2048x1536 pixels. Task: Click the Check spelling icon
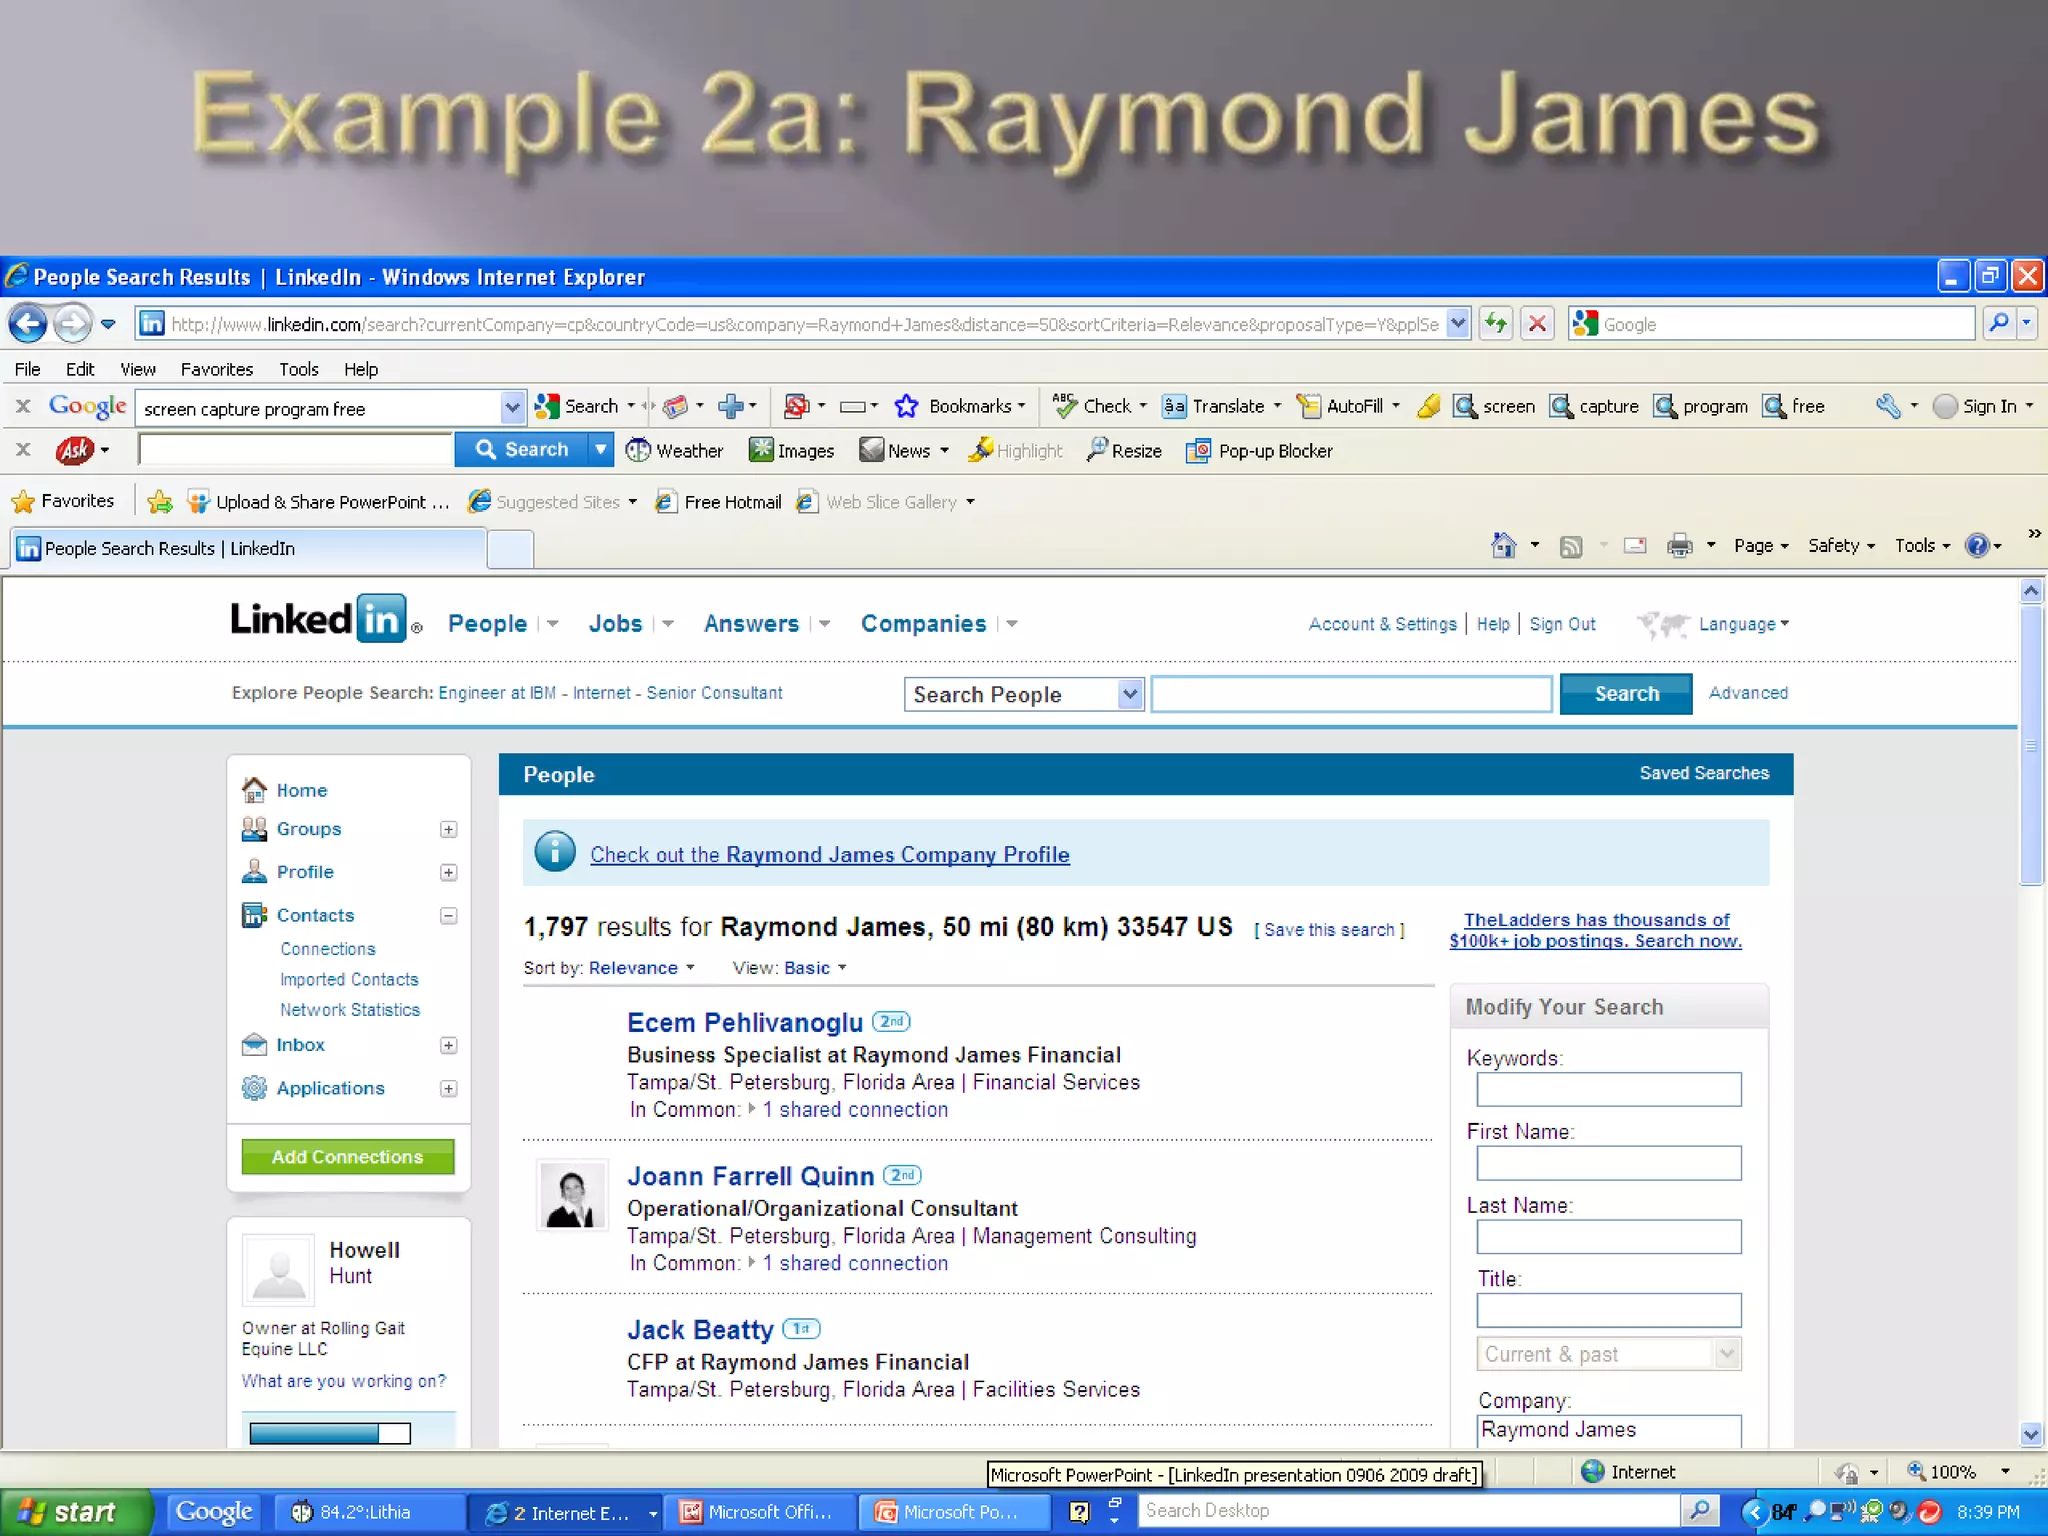[x=1064, y=405]
